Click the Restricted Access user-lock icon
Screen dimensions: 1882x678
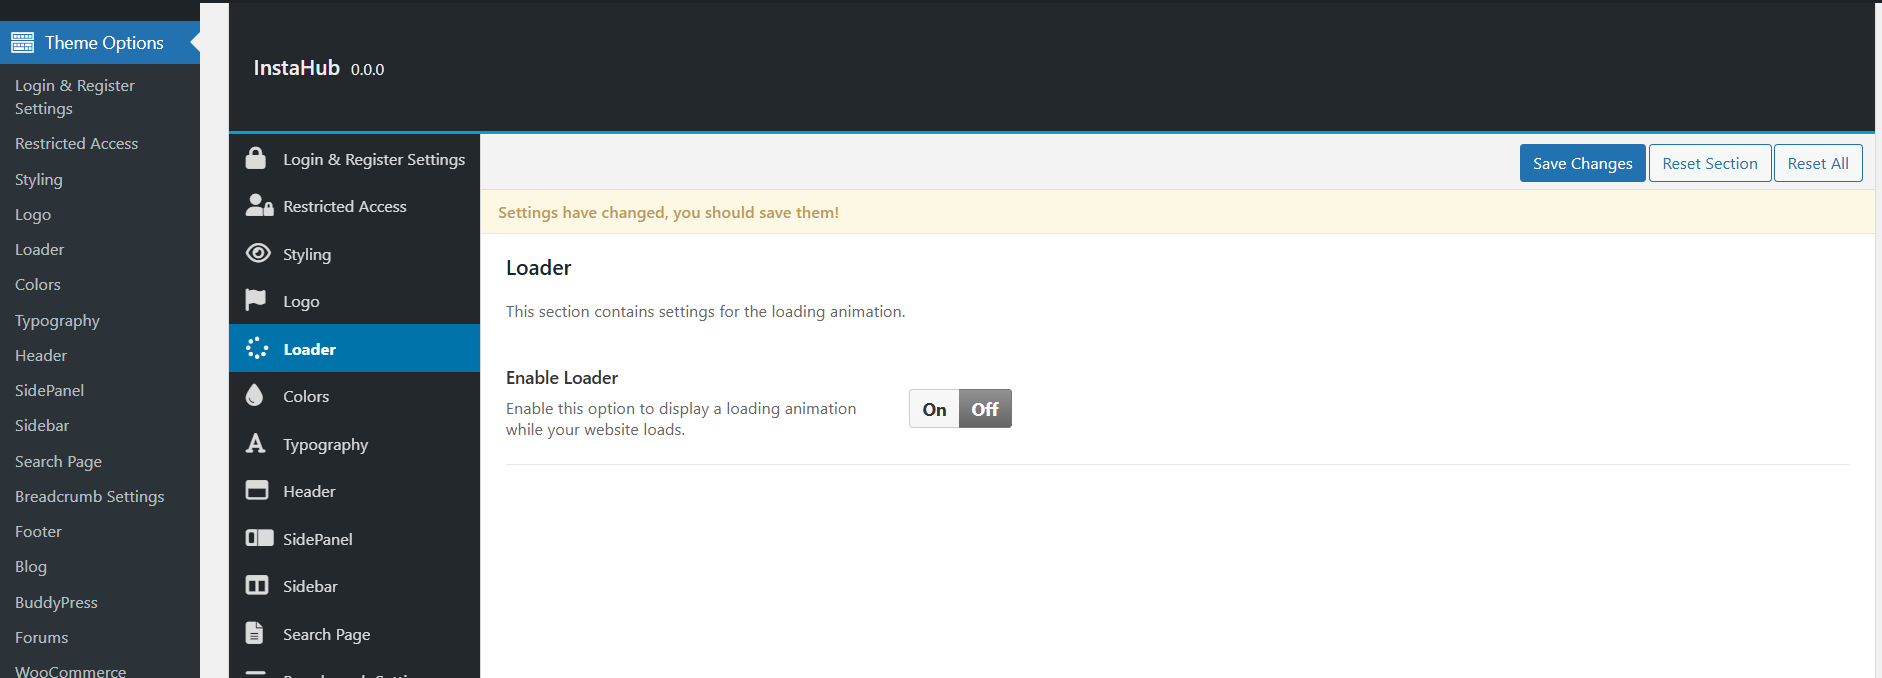[x=259, y=206]
